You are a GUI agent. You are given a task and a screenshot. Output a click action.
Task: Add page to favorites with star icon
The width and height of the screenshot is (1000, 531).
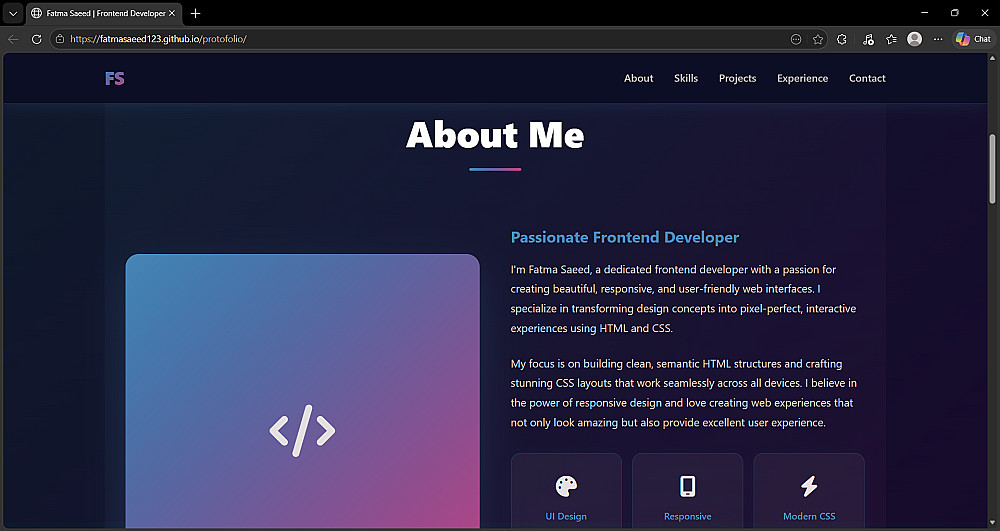click(x=818, y=40)
